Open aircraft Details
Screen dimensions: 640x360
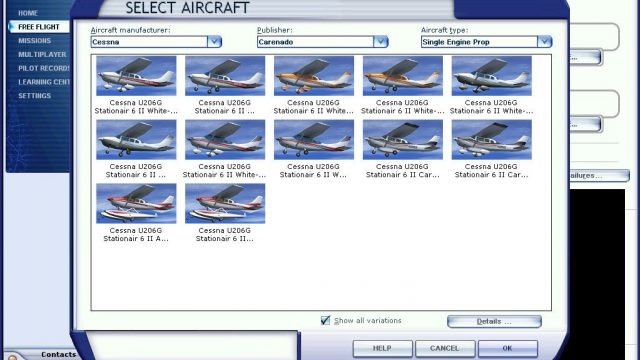click(494, 321)
